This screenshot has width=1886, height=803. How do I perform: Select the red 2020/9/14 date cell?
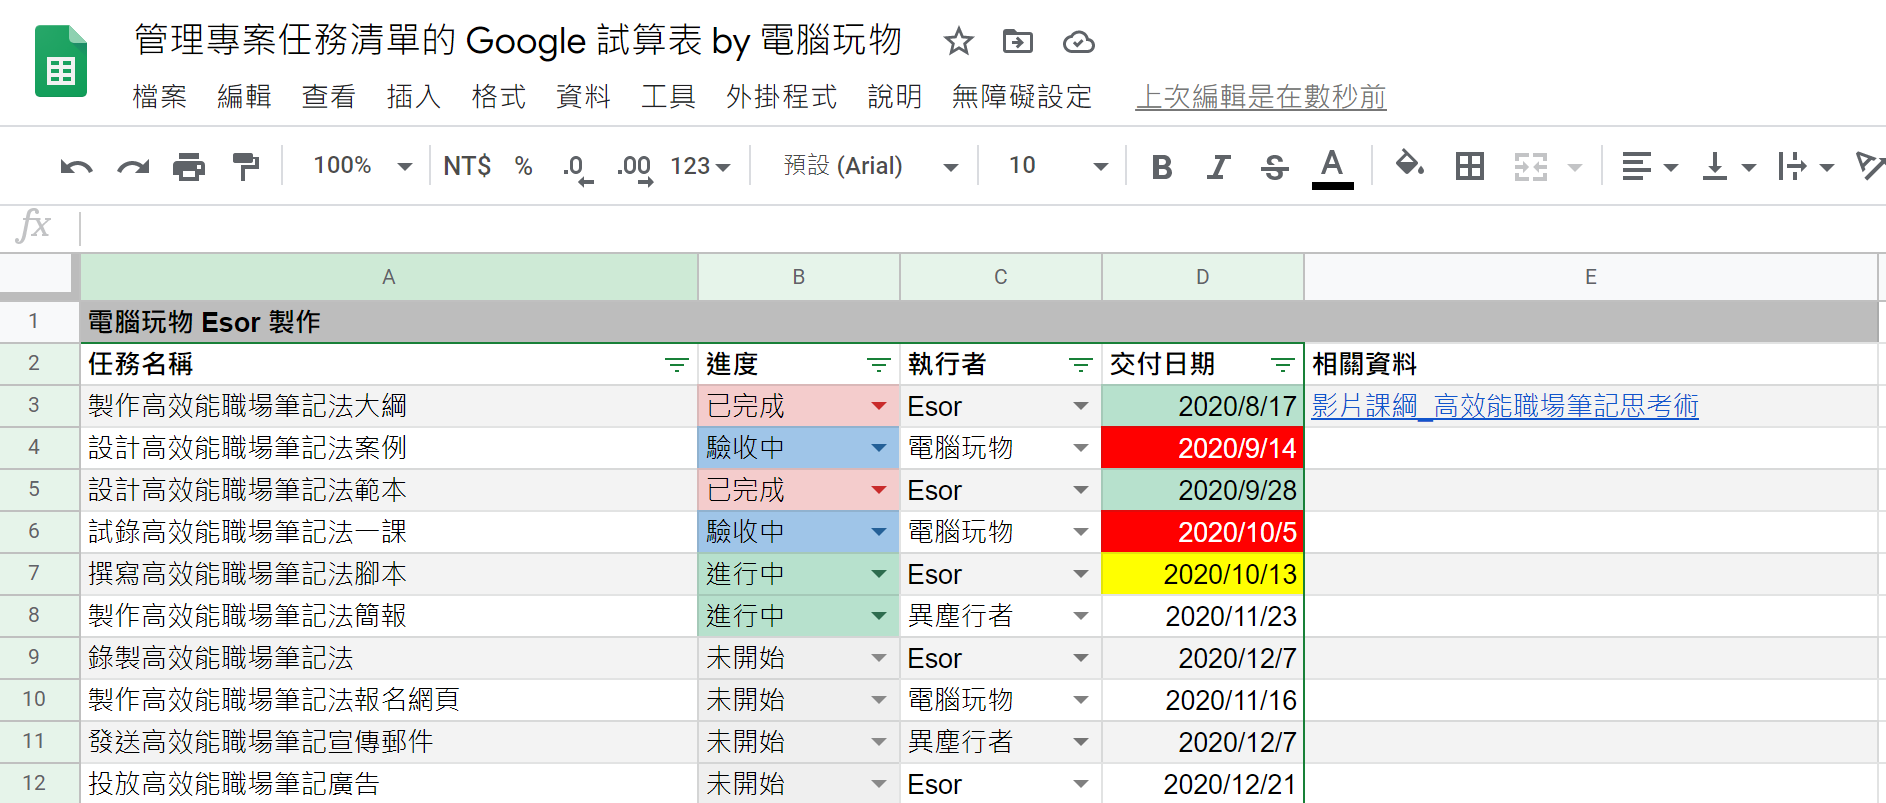[x=1203, y=448]
